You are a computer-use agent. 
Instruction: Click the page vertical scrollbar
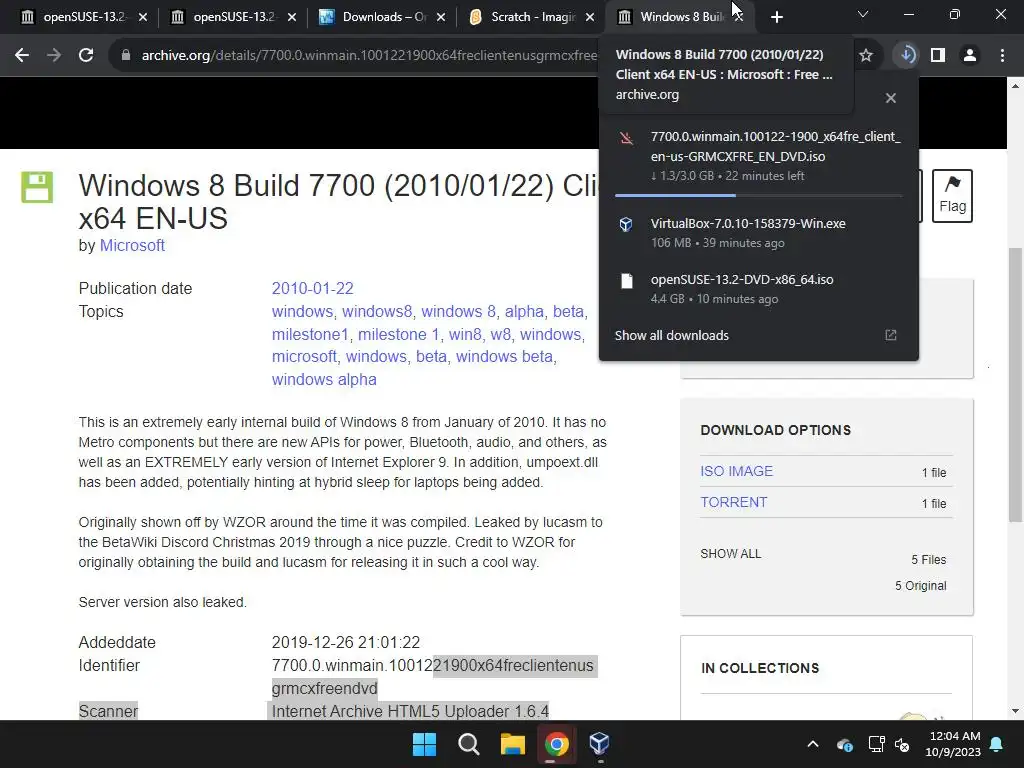point(1016,385)
